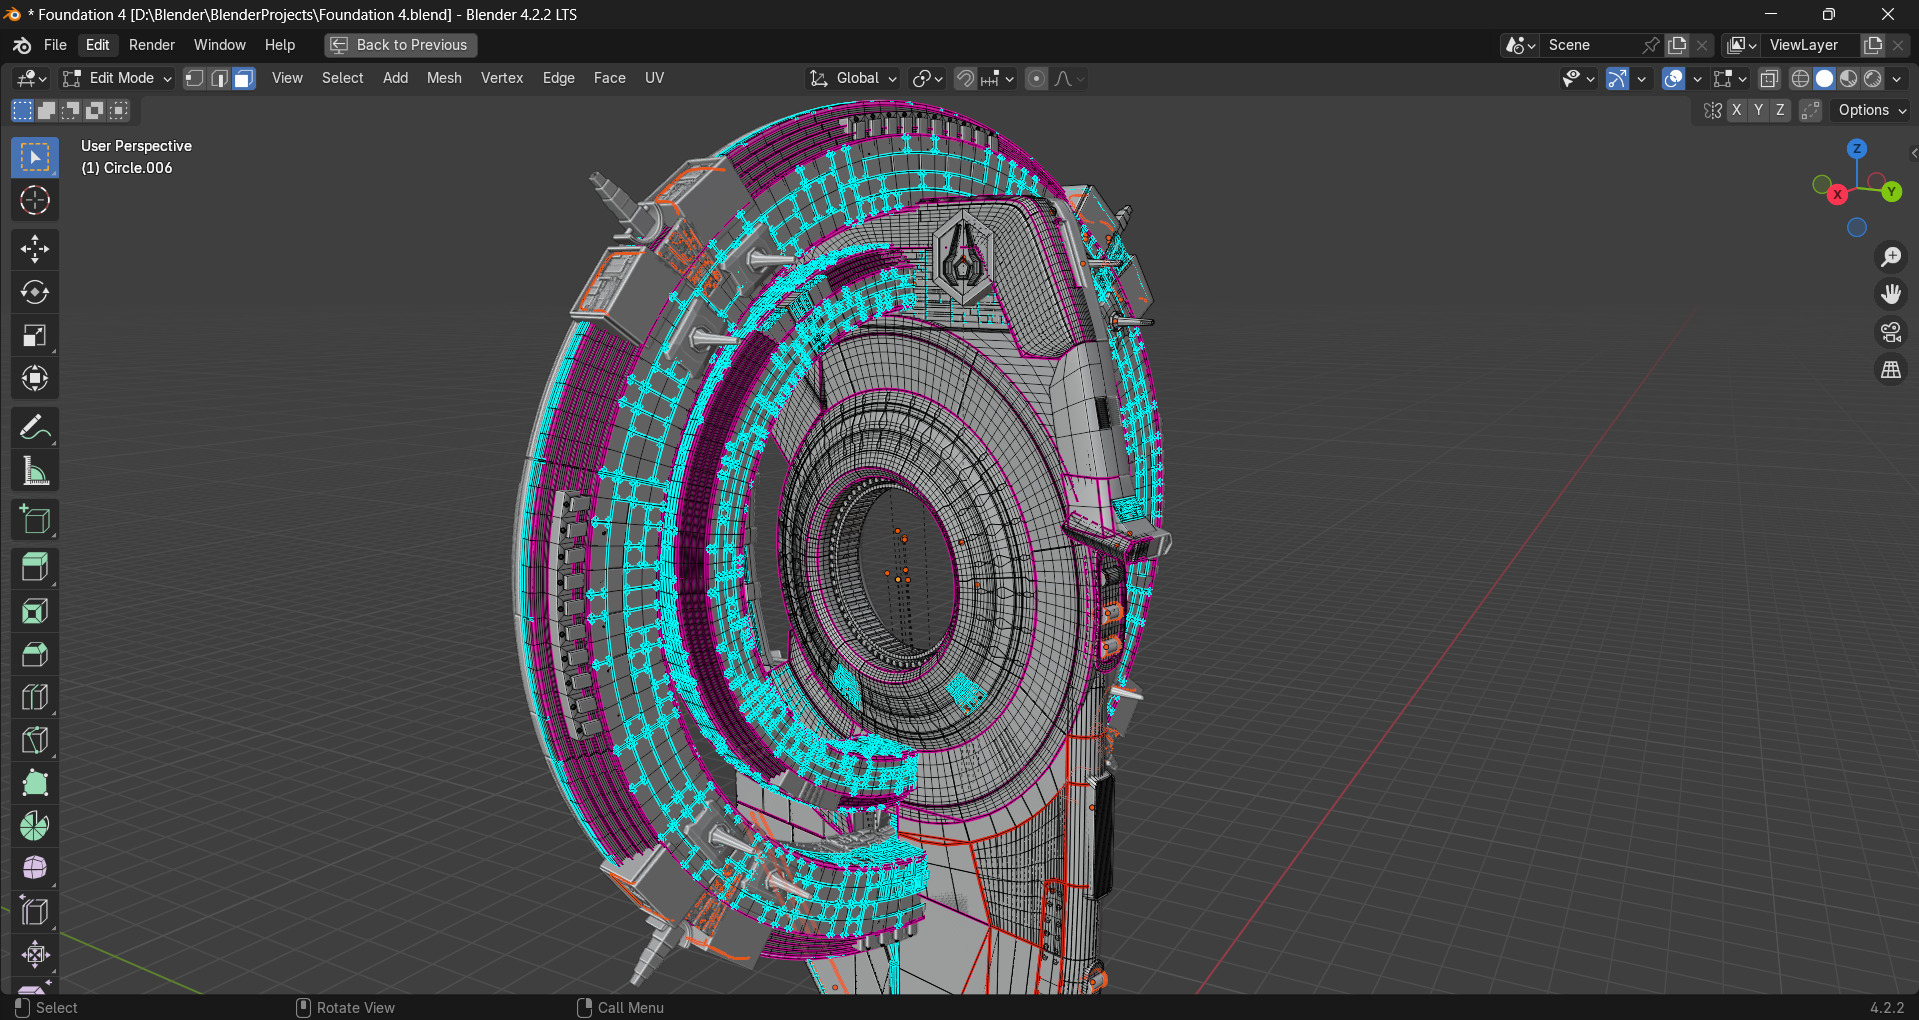Select the Knife tool
Viewport: 1919px width, 1020px height.
[35, 740]
